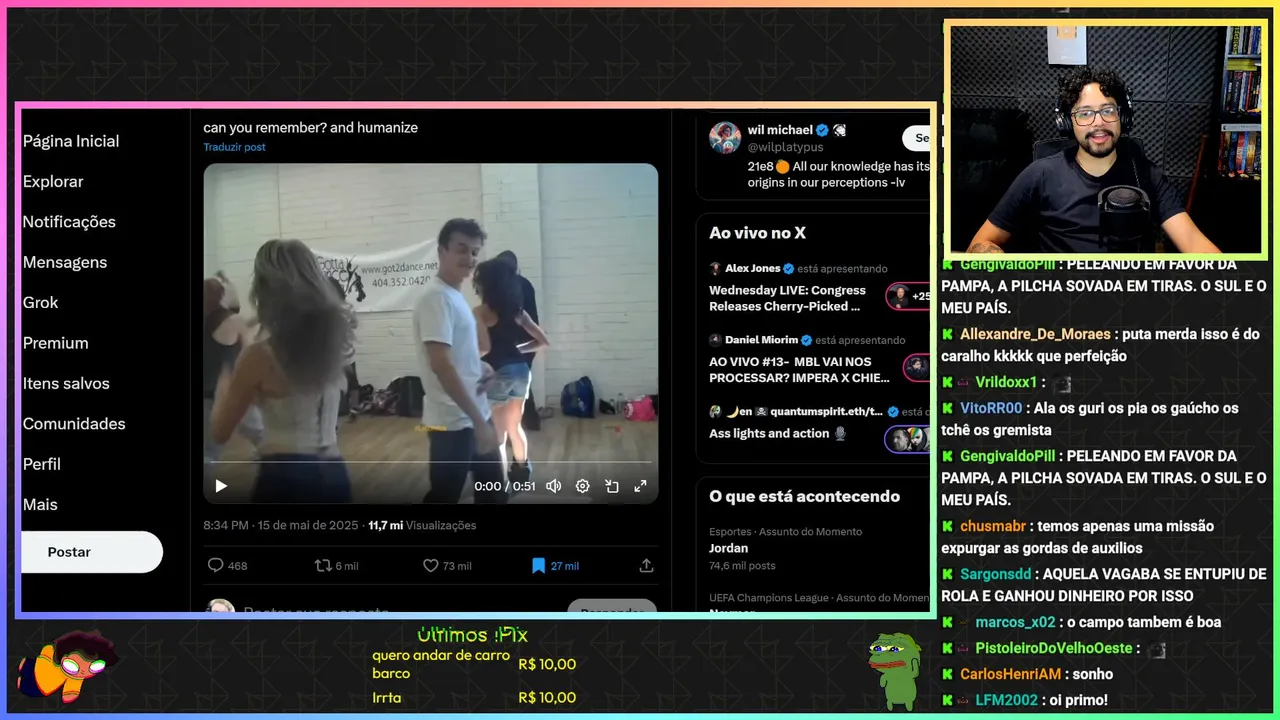Open Comunidades in the sidebar
Image resolution: width=1280 pixels, height=720 pixels.
tap(74, 423)
